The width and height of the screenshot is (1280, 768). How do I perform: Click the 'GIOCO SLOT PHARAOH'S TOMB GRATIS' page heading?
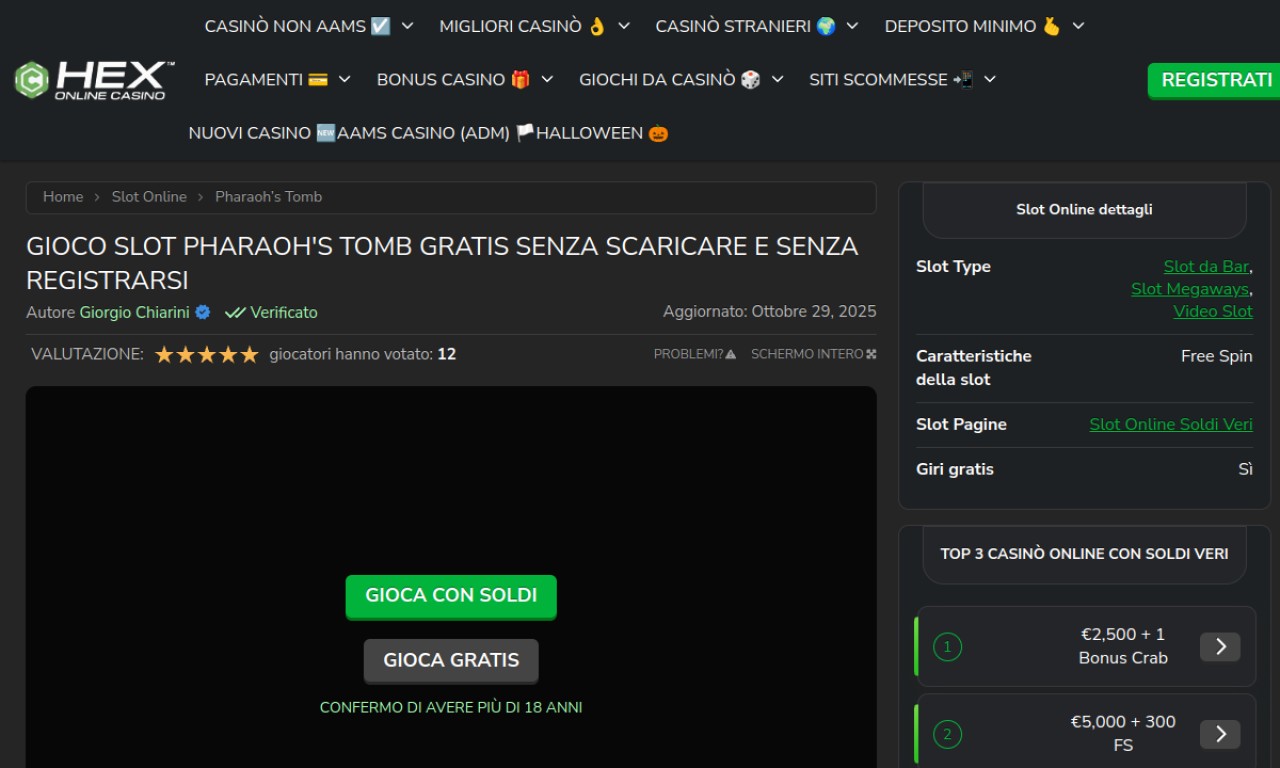click(x=442, y=262)
